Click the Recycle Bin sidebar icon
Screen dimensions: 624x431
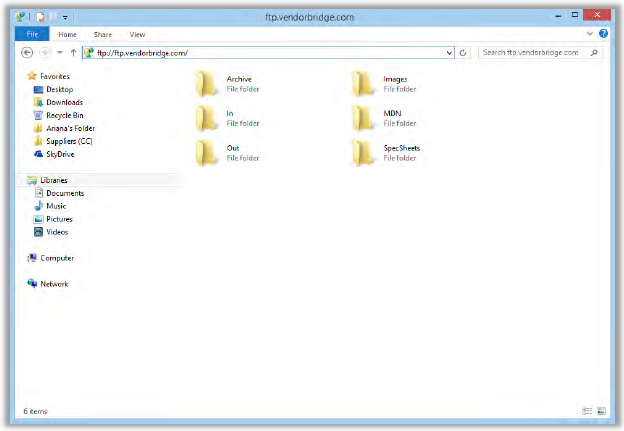[38, 115]
